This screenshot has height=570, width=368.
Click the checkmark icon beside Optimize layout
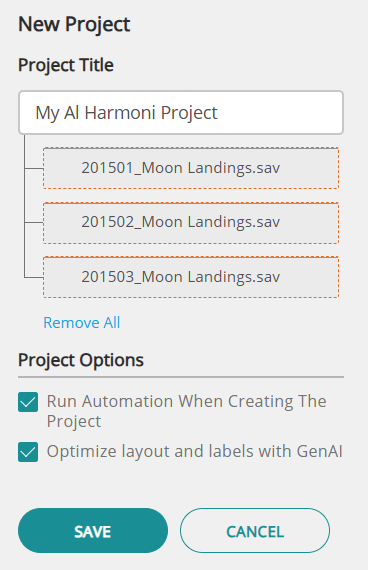pos(28,452)
